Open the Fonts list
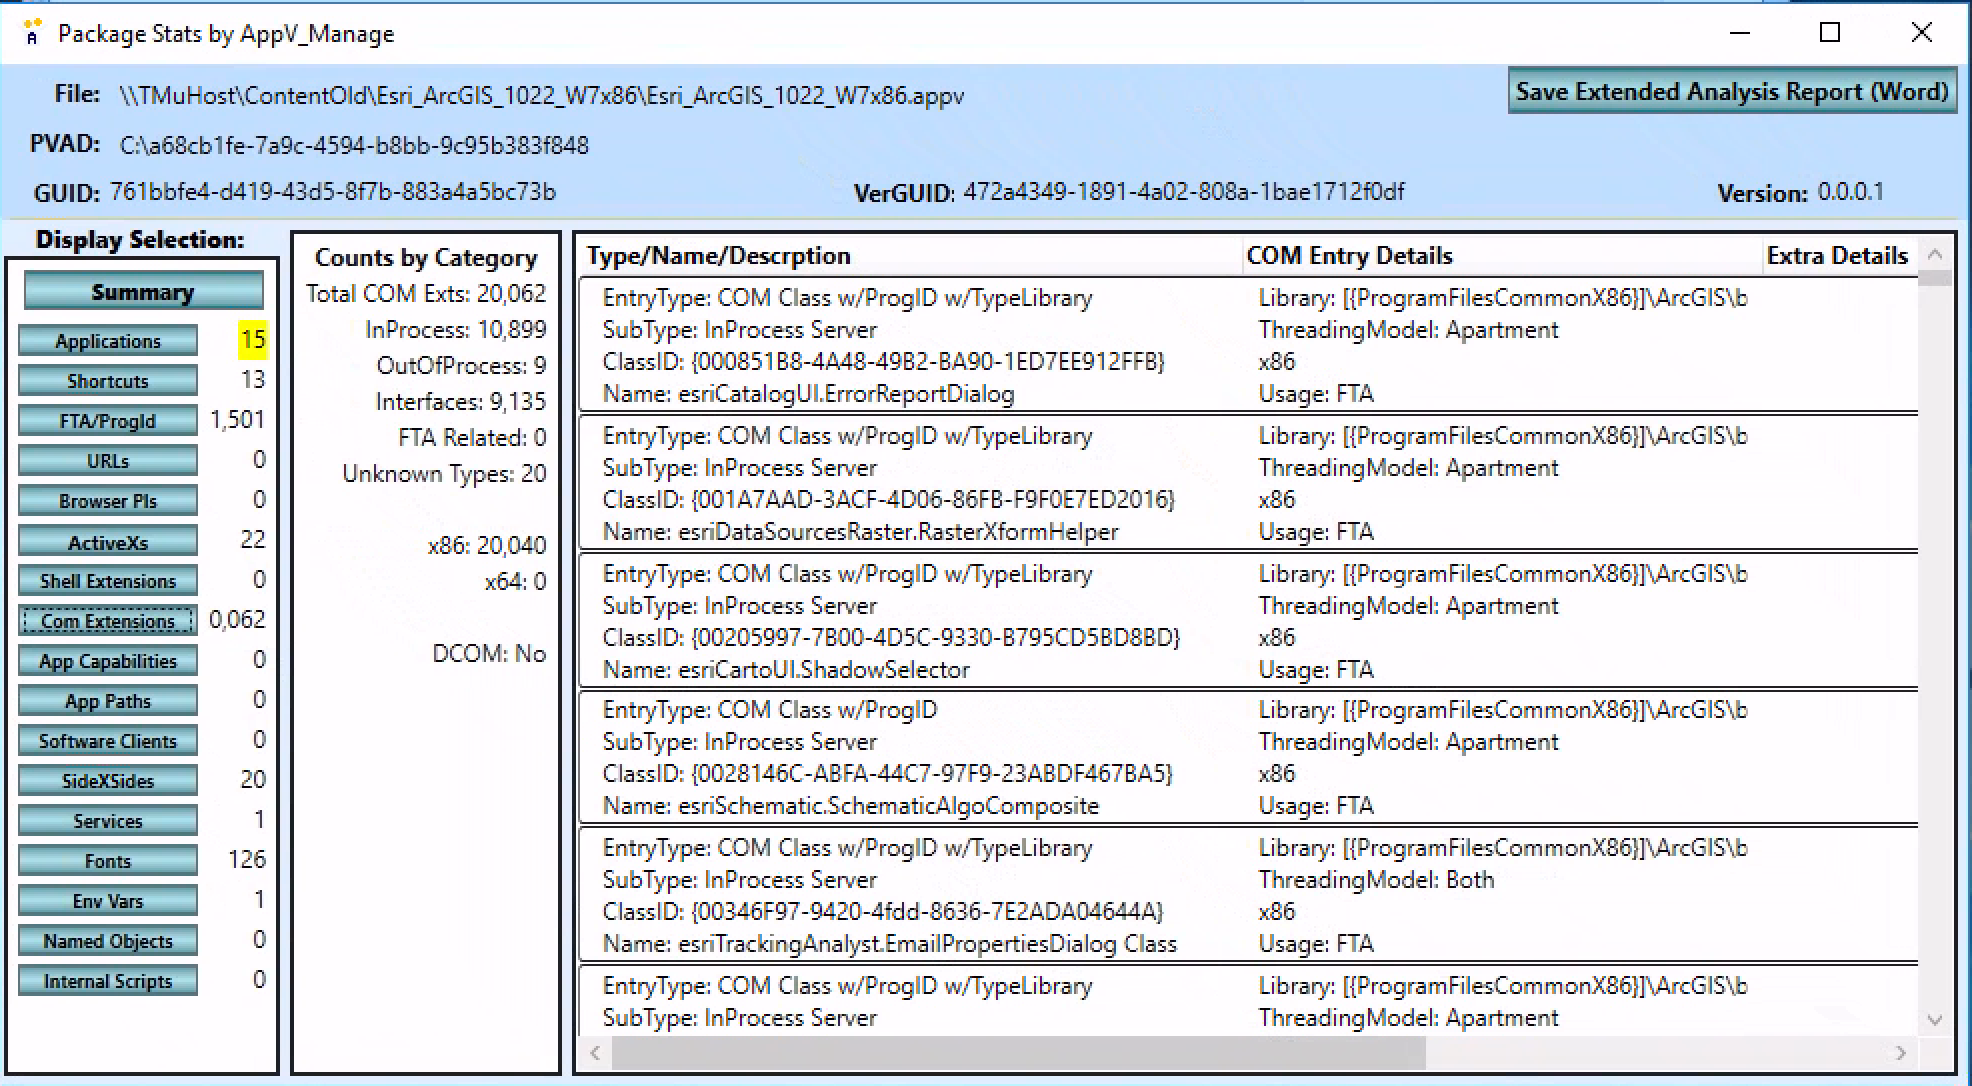1972x1086 pixels. pos(108,861)
